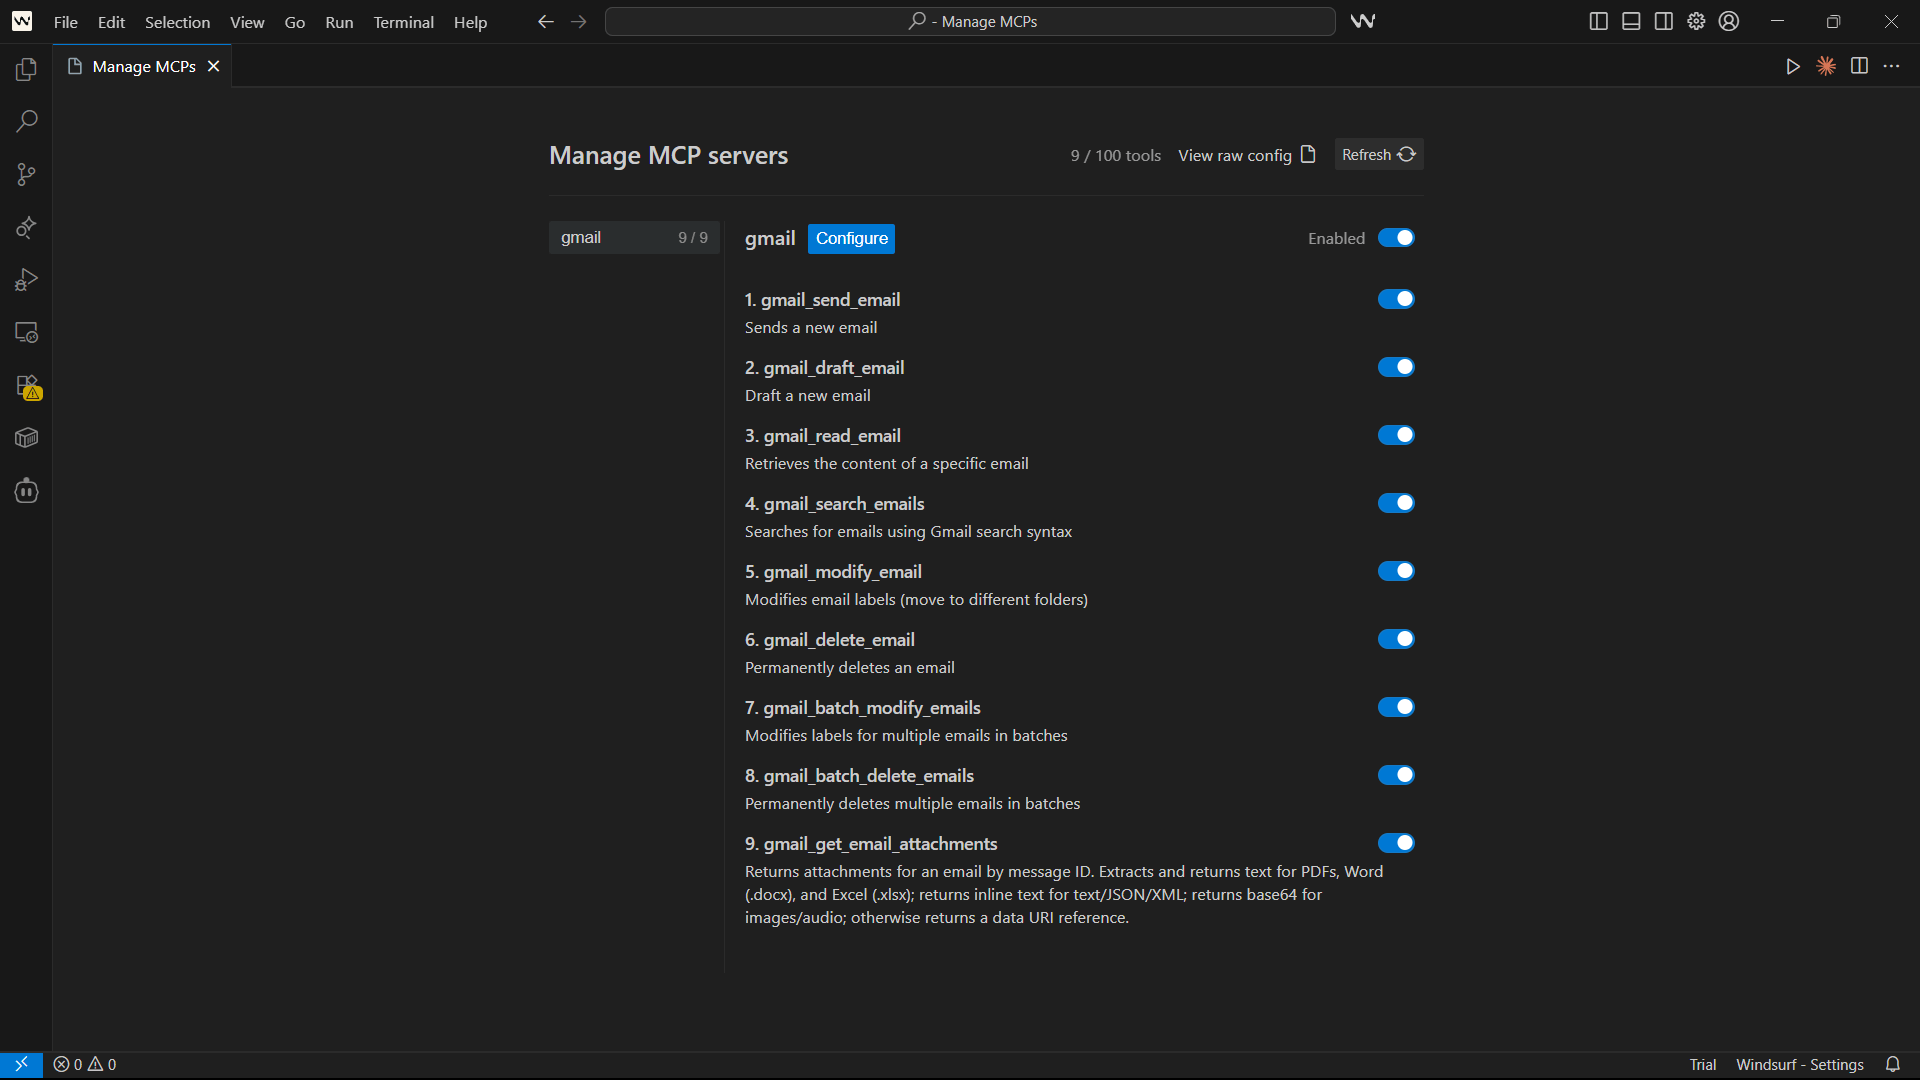
Task: Turn off gmail_batch_delete_emails tool
Action: coord(1396,775)
